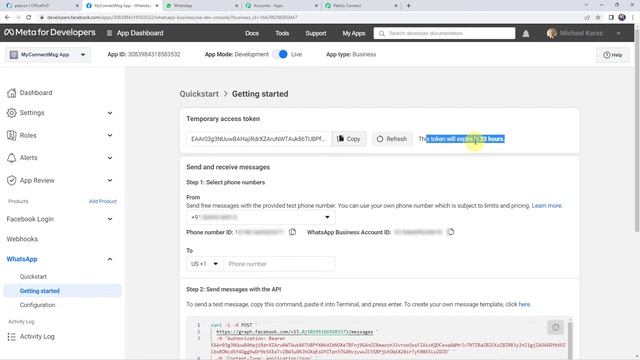
Task: Copy the Phone number ID with its icon
Action: [292, 232]
